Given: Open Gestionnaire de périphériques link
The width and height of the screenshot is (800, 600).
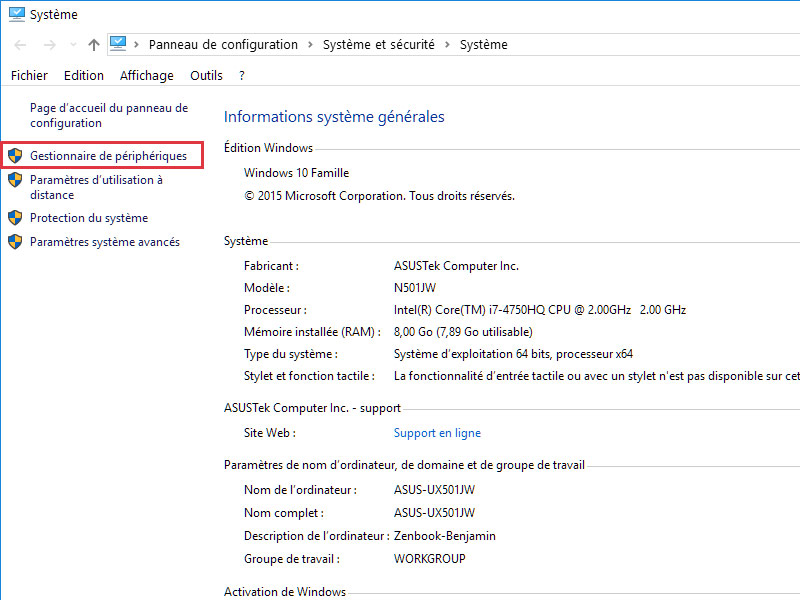Looking at the screenshot, I should click(108, 156).
